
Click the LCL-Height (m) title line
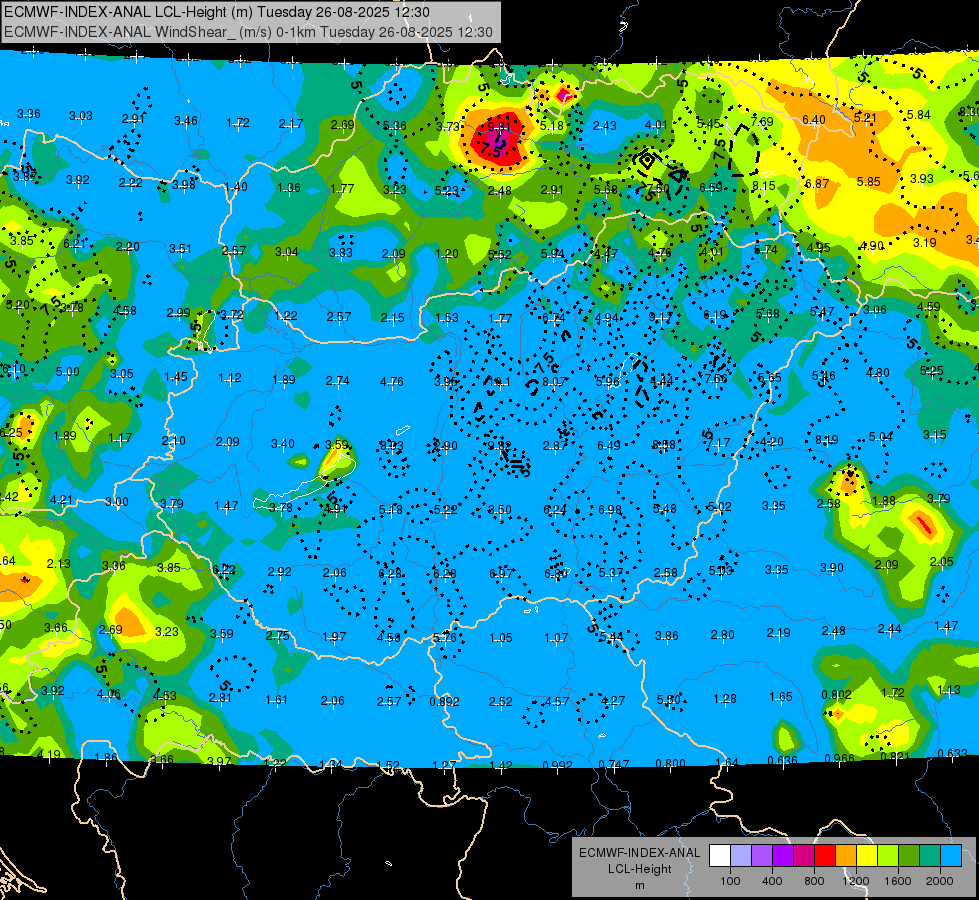pos(217,12)
